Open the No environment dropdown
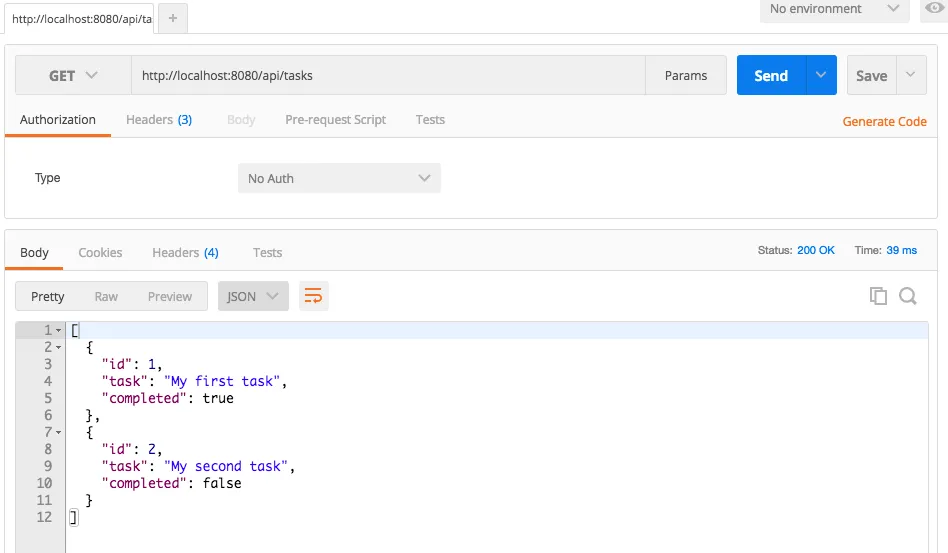 point(834,9)
